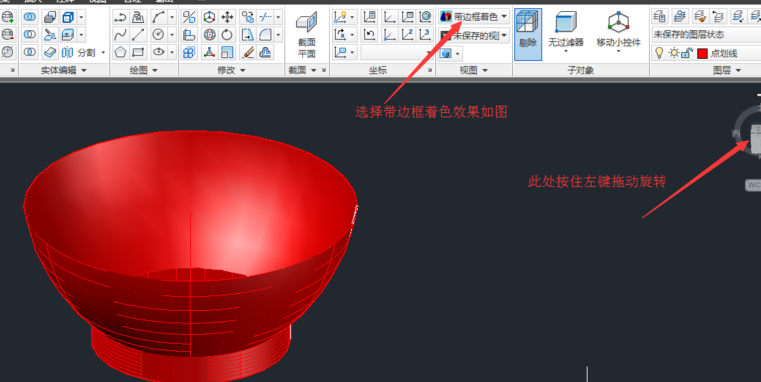Expand the 分割 split dropdown arrow
Image resolution: width=761 pixels, height=382 pixels.
point(103,52)
